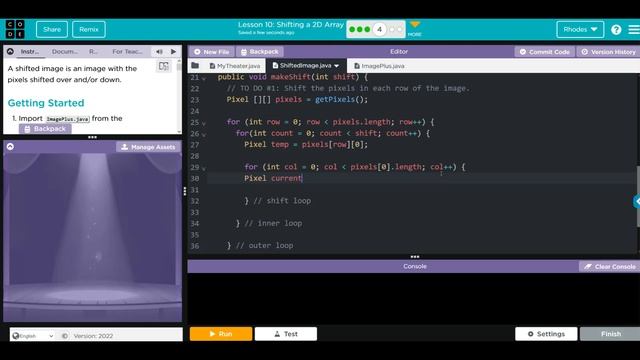
Task: Switch to MyTheater.java tab
Action: (x=235, y=66)
